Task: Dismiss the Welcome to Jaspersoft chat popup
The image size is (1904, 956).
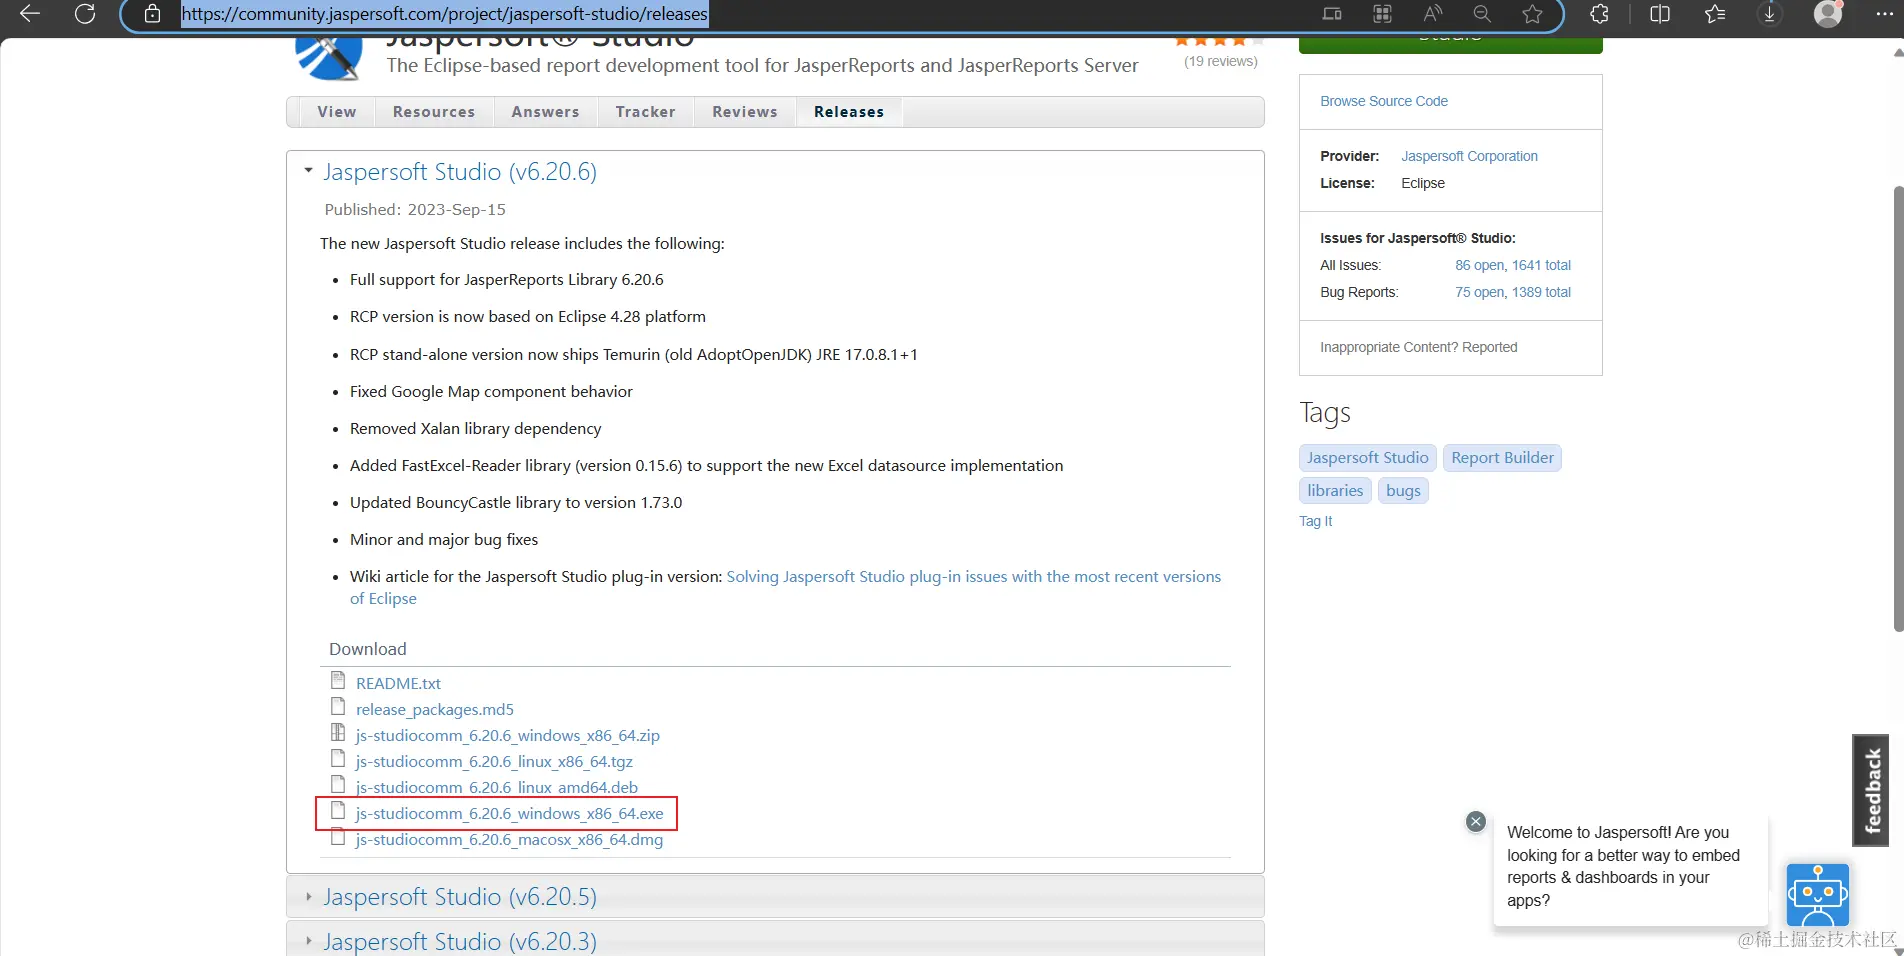Action: (x=1476, y=821)
